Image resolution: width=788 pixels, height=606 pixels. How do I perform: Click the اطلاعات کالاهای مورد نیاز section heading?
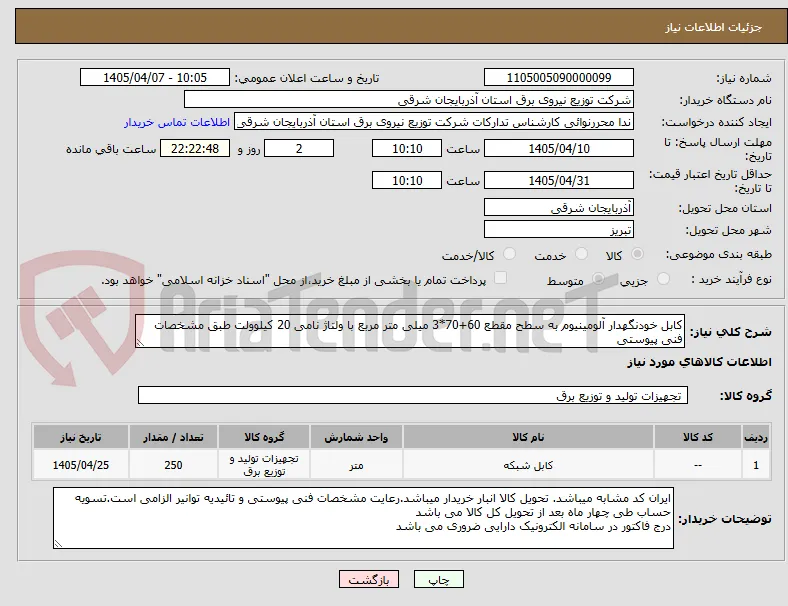point(699,362)
